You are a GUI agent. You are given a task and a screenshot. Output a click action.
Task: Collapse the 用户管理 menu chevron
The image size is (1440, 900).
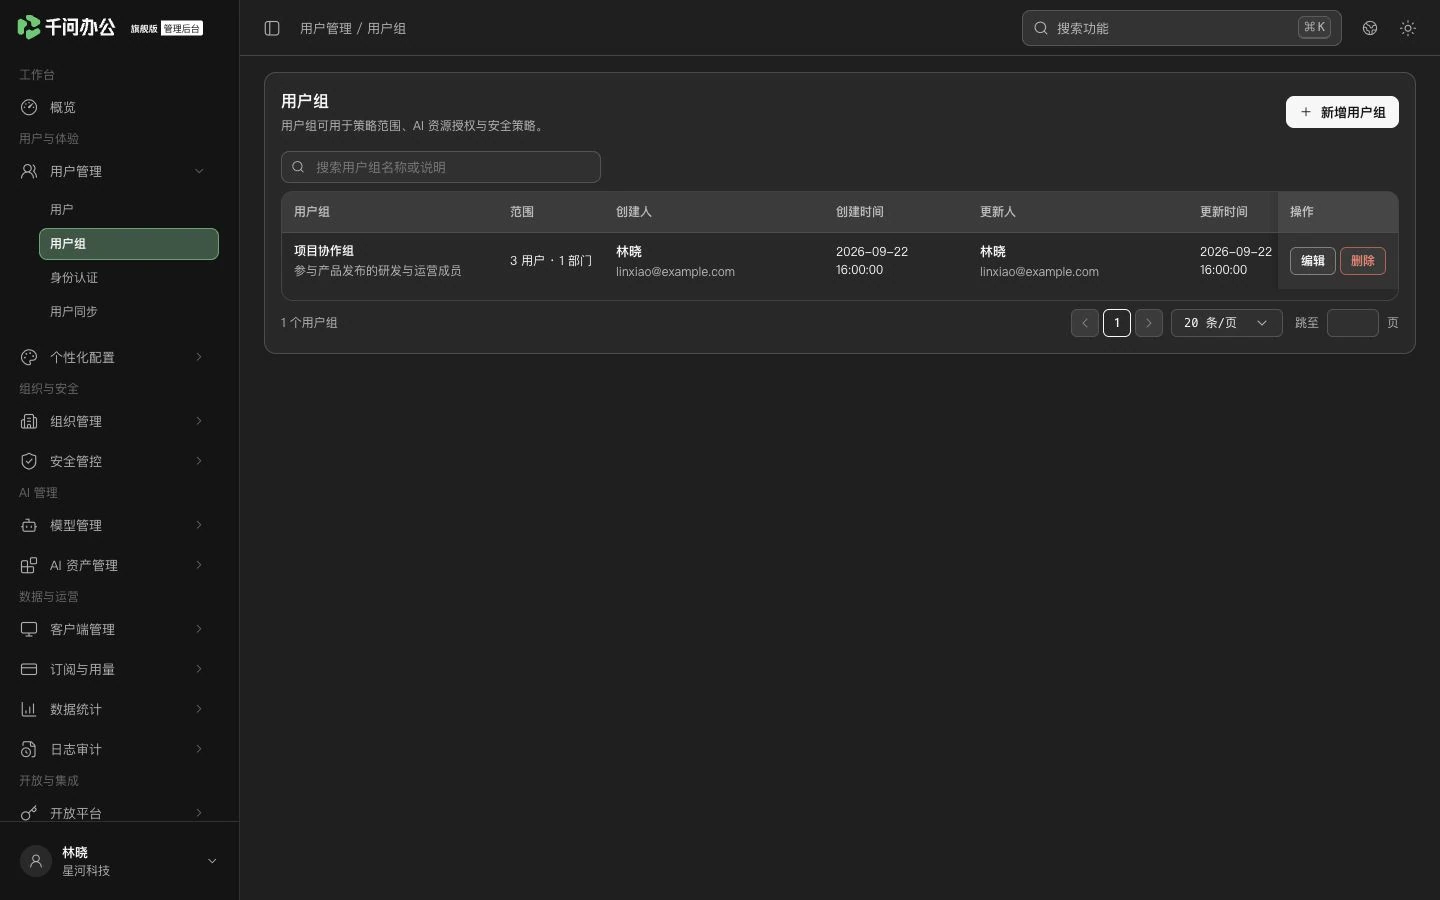click(x=199, y=171)
